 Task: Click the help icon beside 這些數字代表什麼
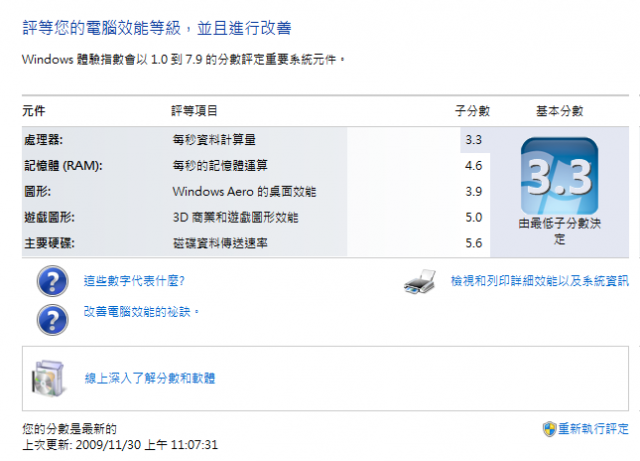52,281
